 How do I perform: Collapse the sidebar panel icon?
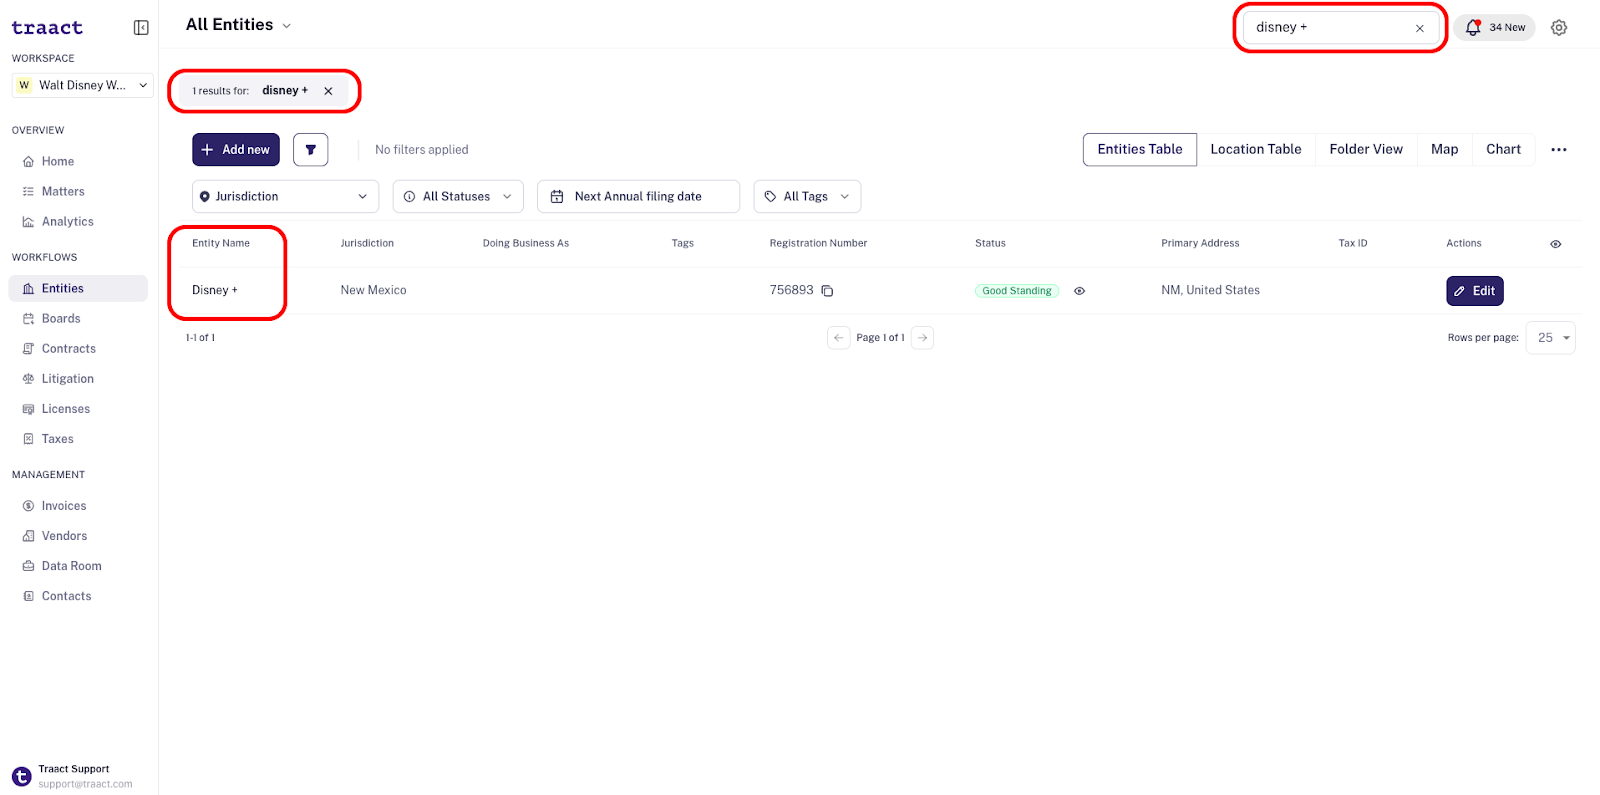coord(141,28)
